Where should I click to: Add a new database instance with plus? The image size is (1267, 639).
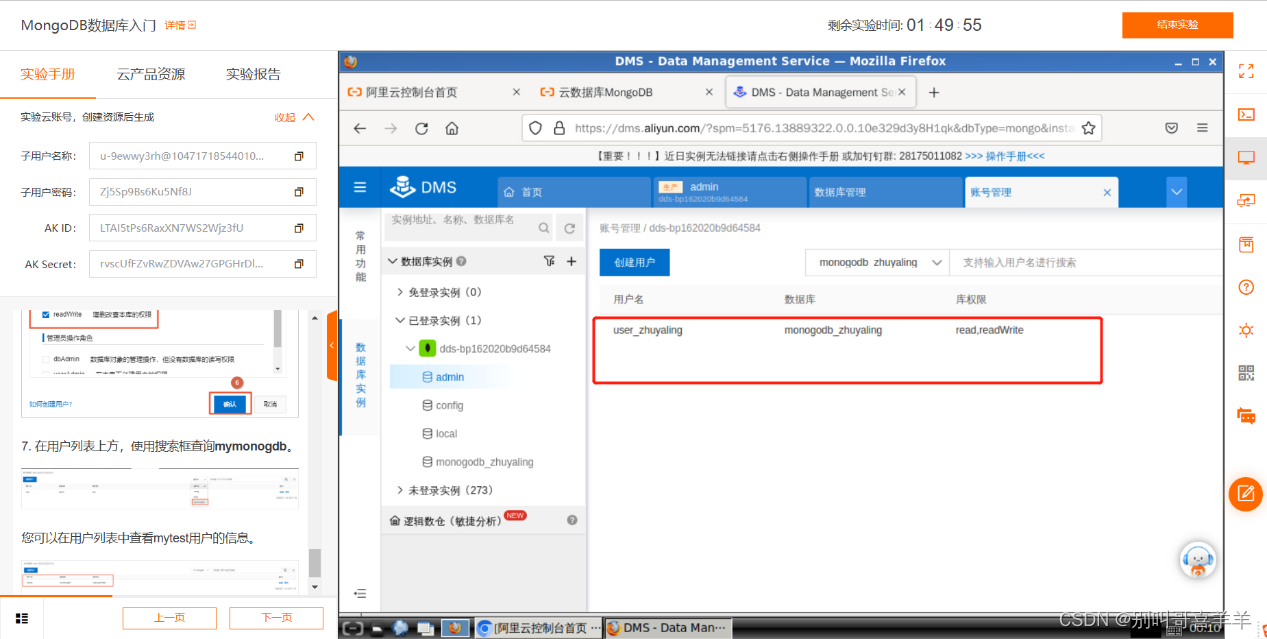coord(572,261)
